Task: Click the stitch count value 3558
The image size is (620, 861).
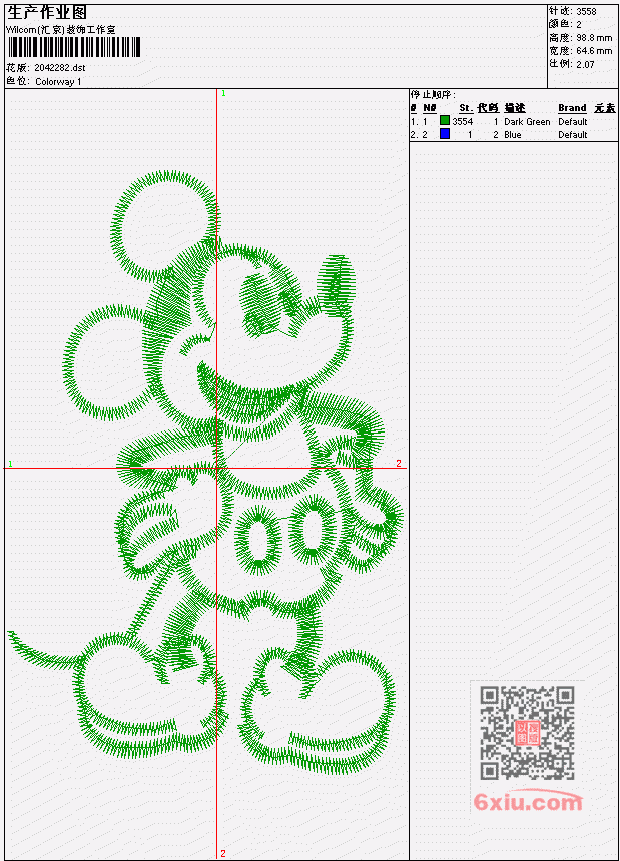Action: [x=586, y=11]
